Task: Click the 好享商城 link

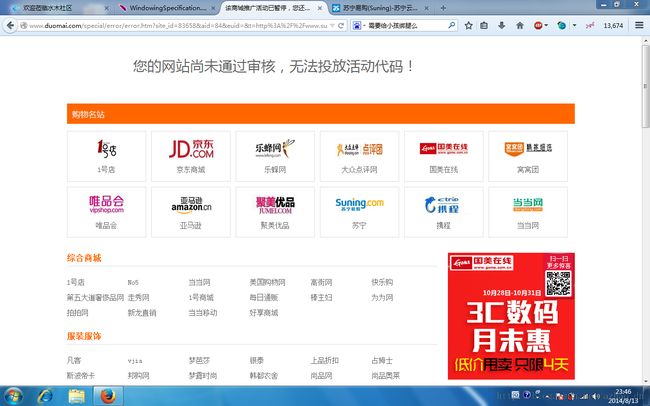Action: coord(264,313)
